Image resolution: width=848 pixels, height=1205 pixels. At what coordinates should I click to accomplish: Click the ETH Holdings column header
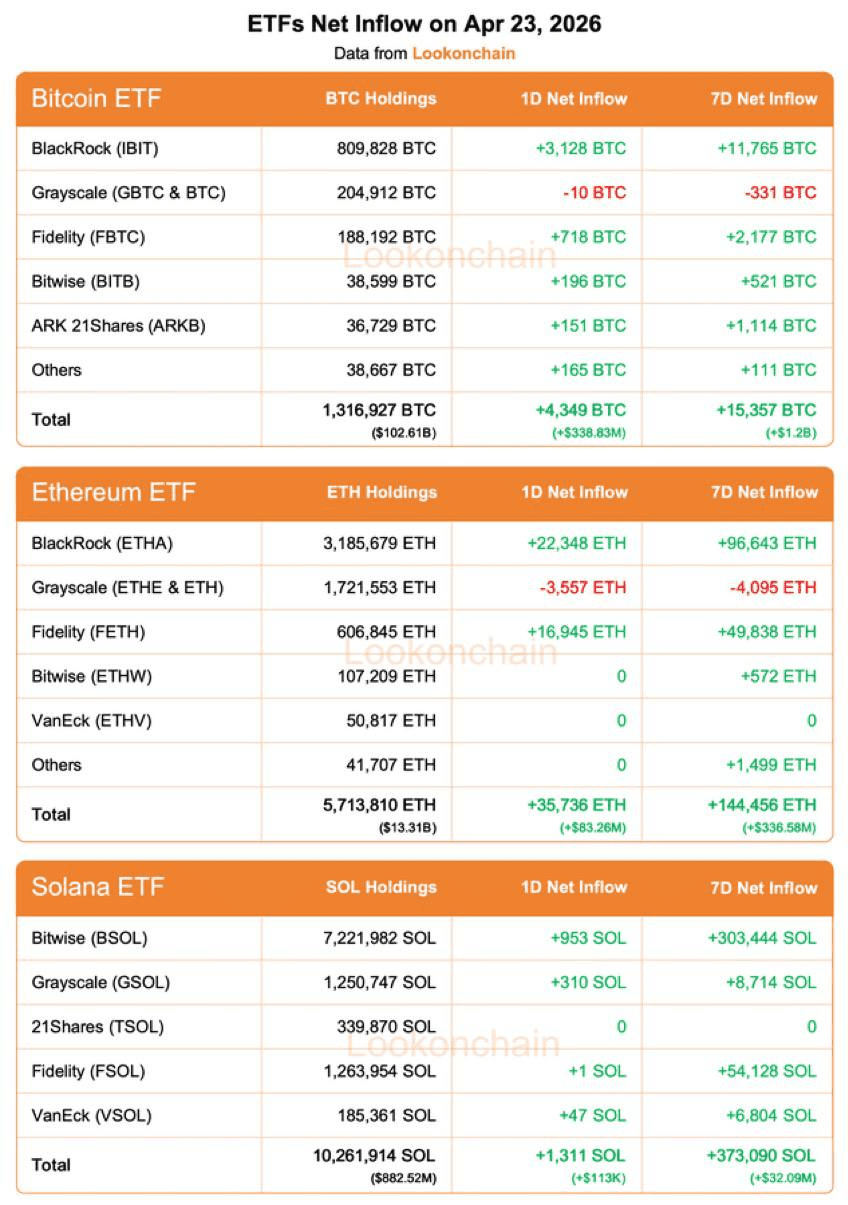pos(382,493)
